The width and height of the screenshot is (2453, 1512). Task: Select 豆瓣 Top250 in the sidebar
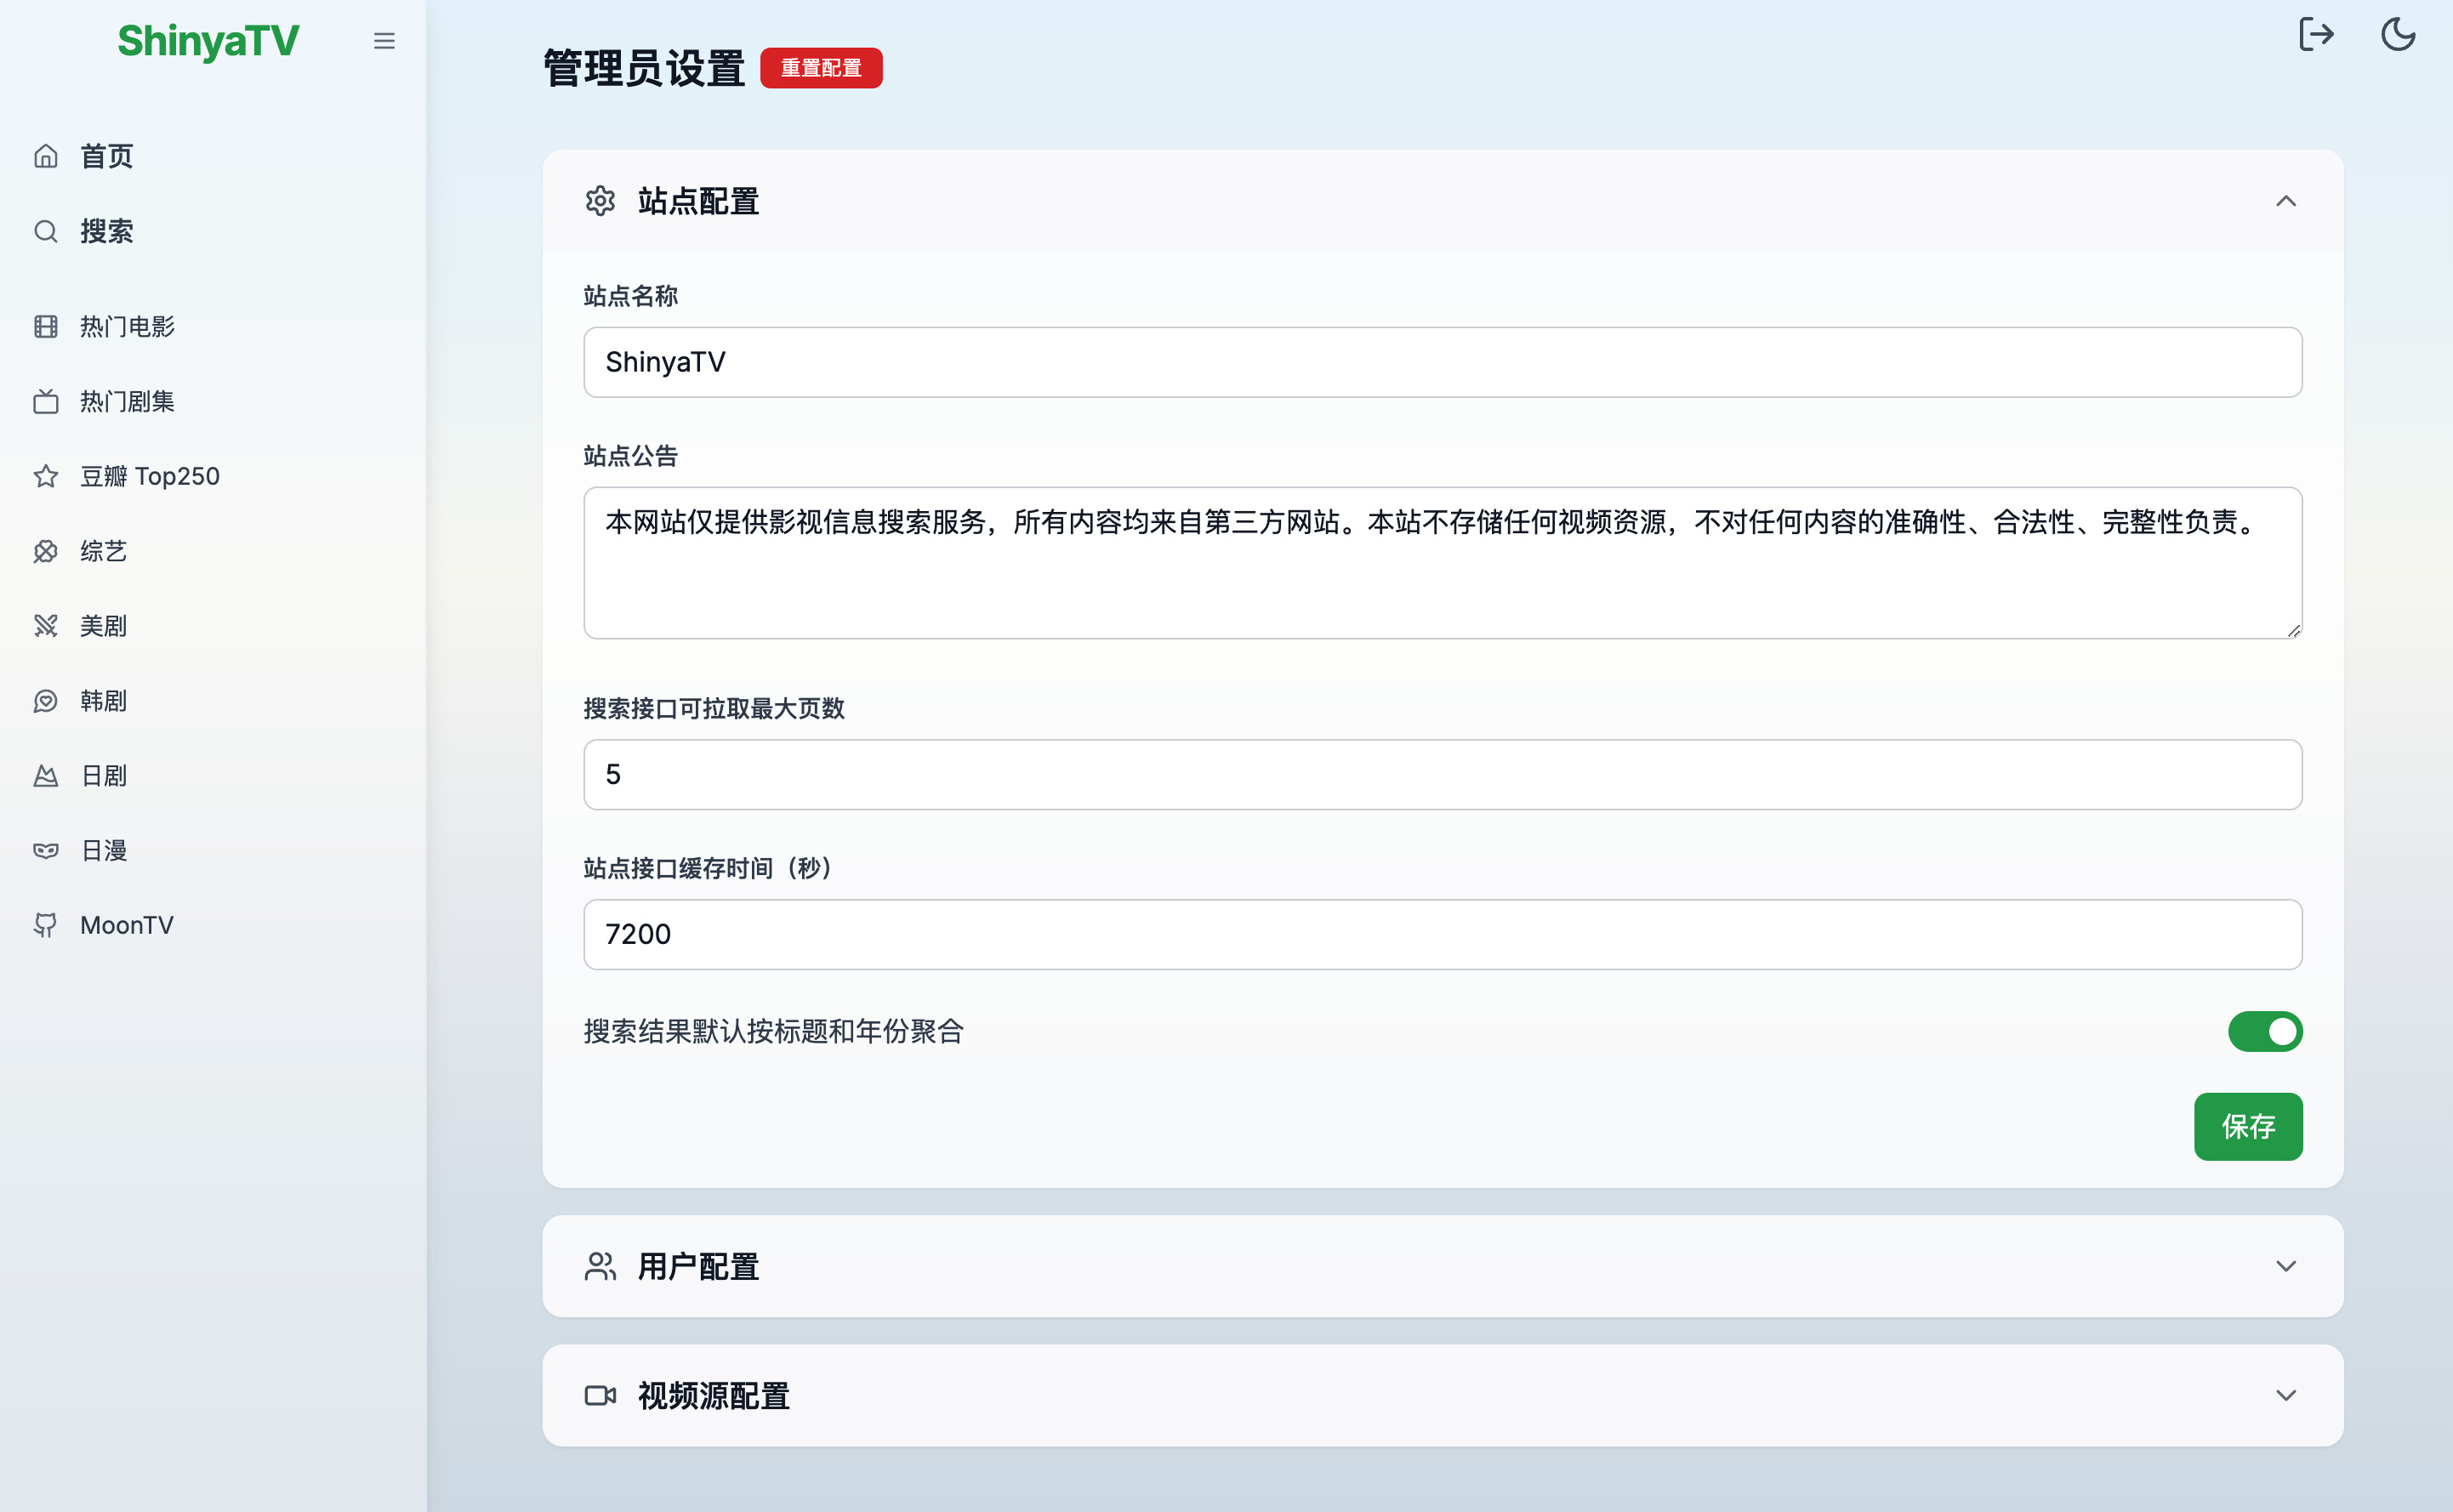tap(213, 476)
